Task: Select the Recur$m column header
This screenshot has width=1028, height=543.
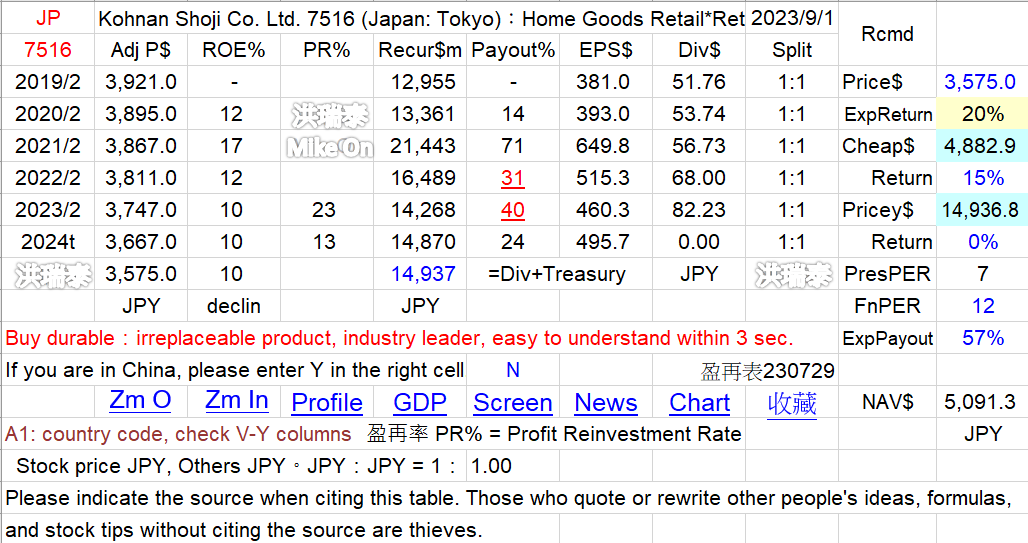Action: (420, 50)
